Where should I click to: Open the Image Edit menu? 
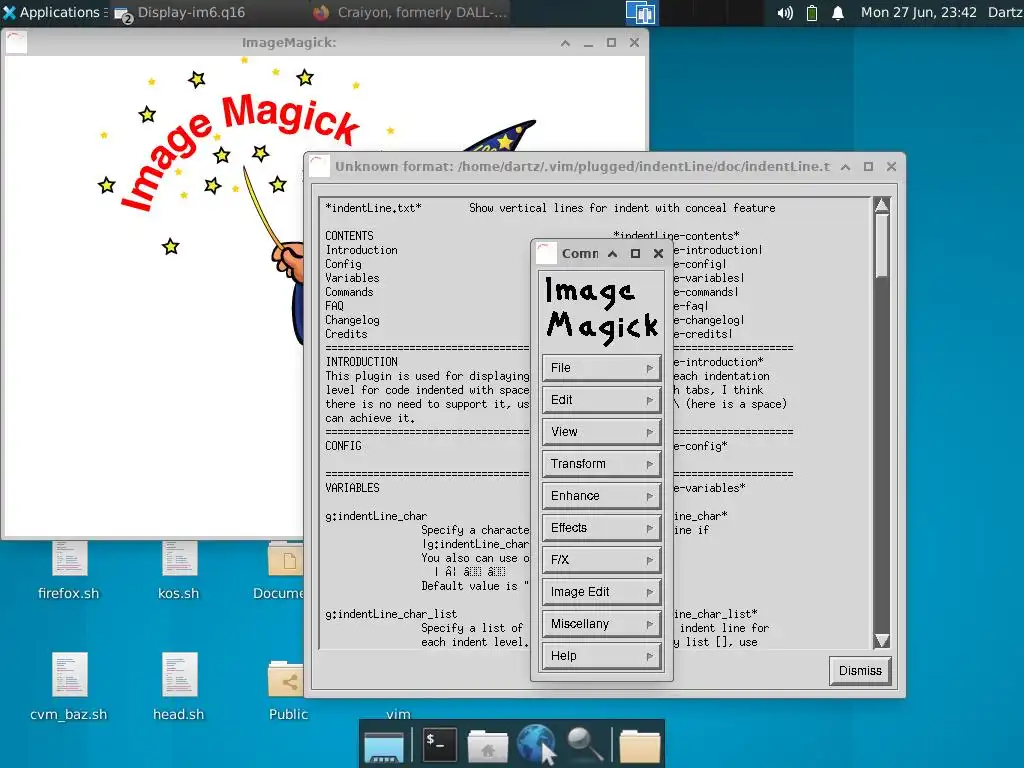[x=601, y=592]
